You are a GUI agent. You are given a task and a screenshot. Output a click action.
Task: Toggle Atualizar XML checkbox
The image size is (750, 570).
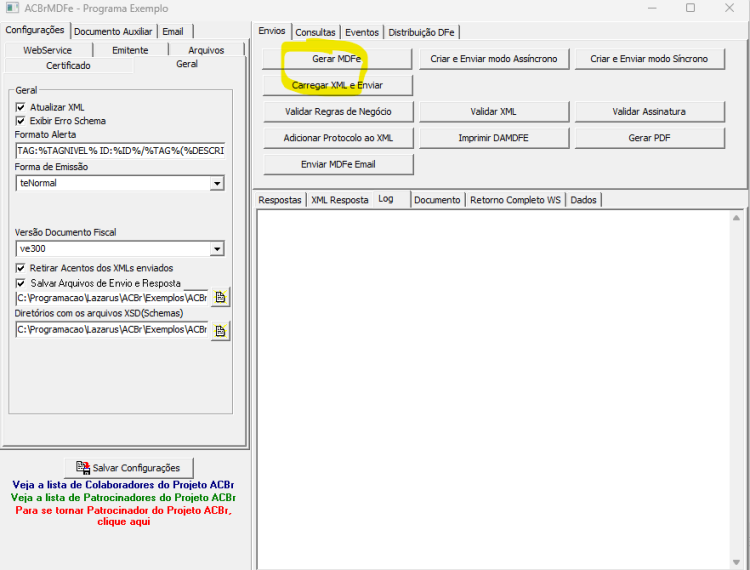[x=21, y=107]
